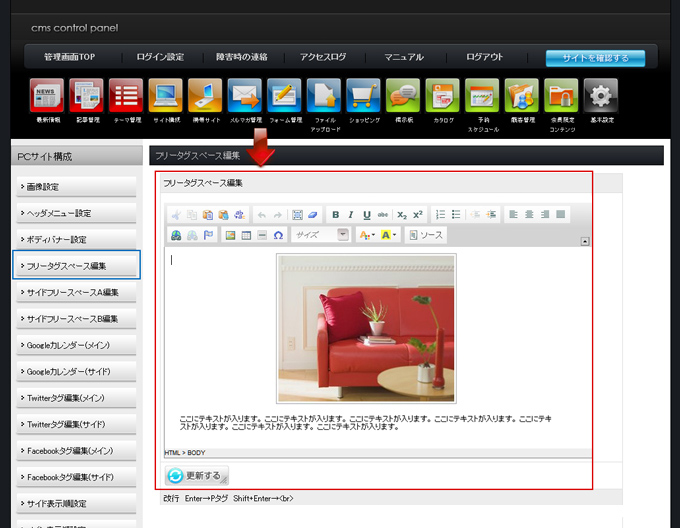The height and width of the screenshot is (528, 680).
Task: Click the insert table icon in editor
Action: (x=246, y=235)
